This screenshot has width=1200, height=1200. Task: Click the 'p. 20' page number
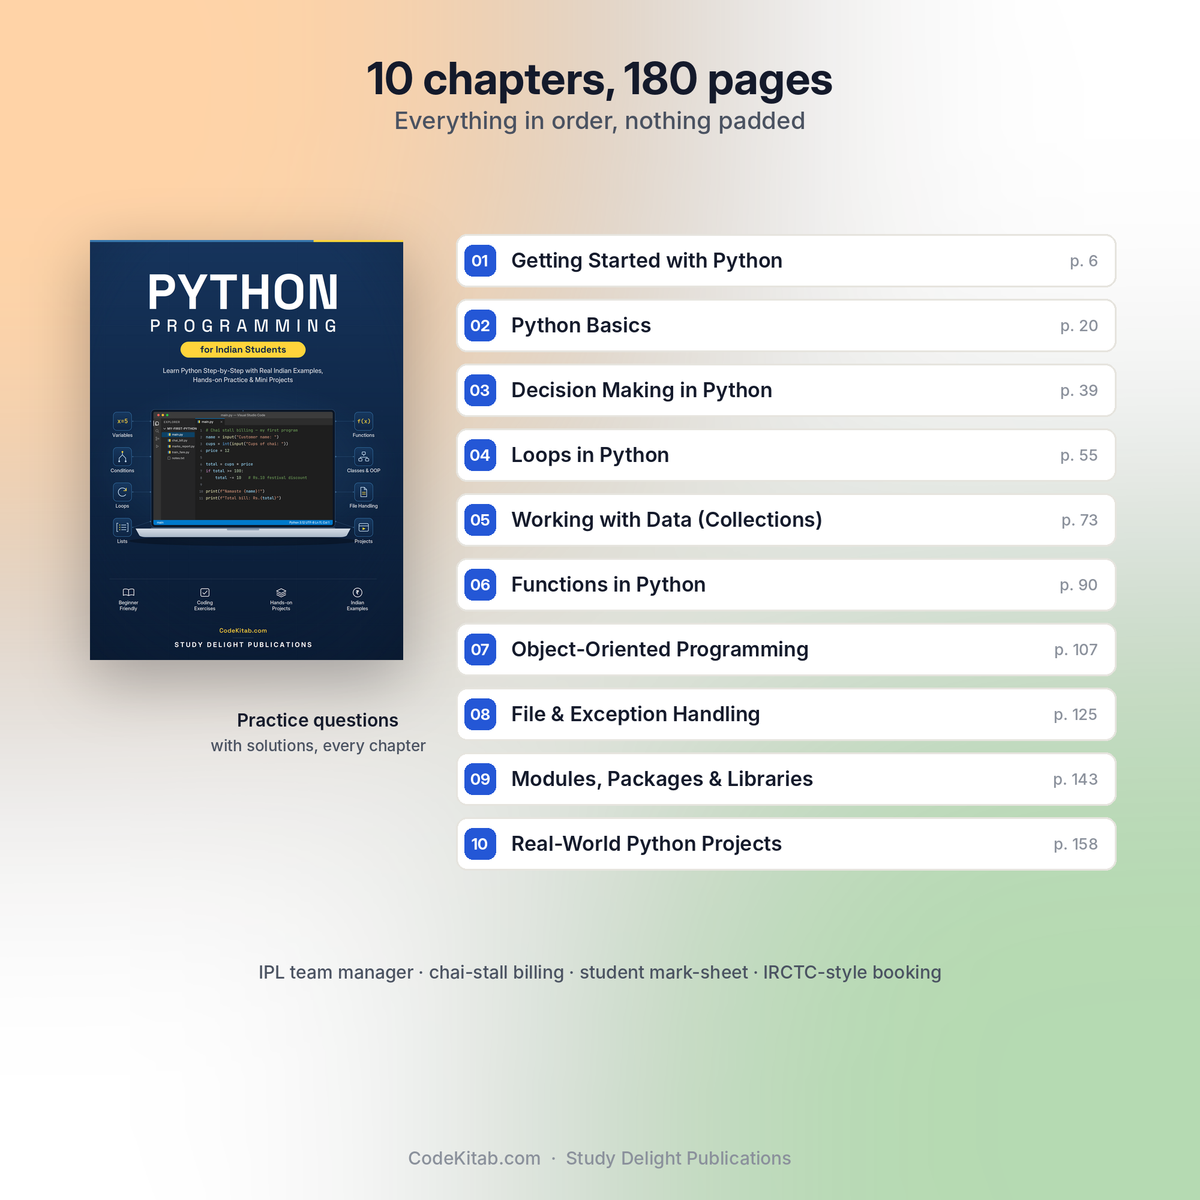click(x=1079, y=326)
